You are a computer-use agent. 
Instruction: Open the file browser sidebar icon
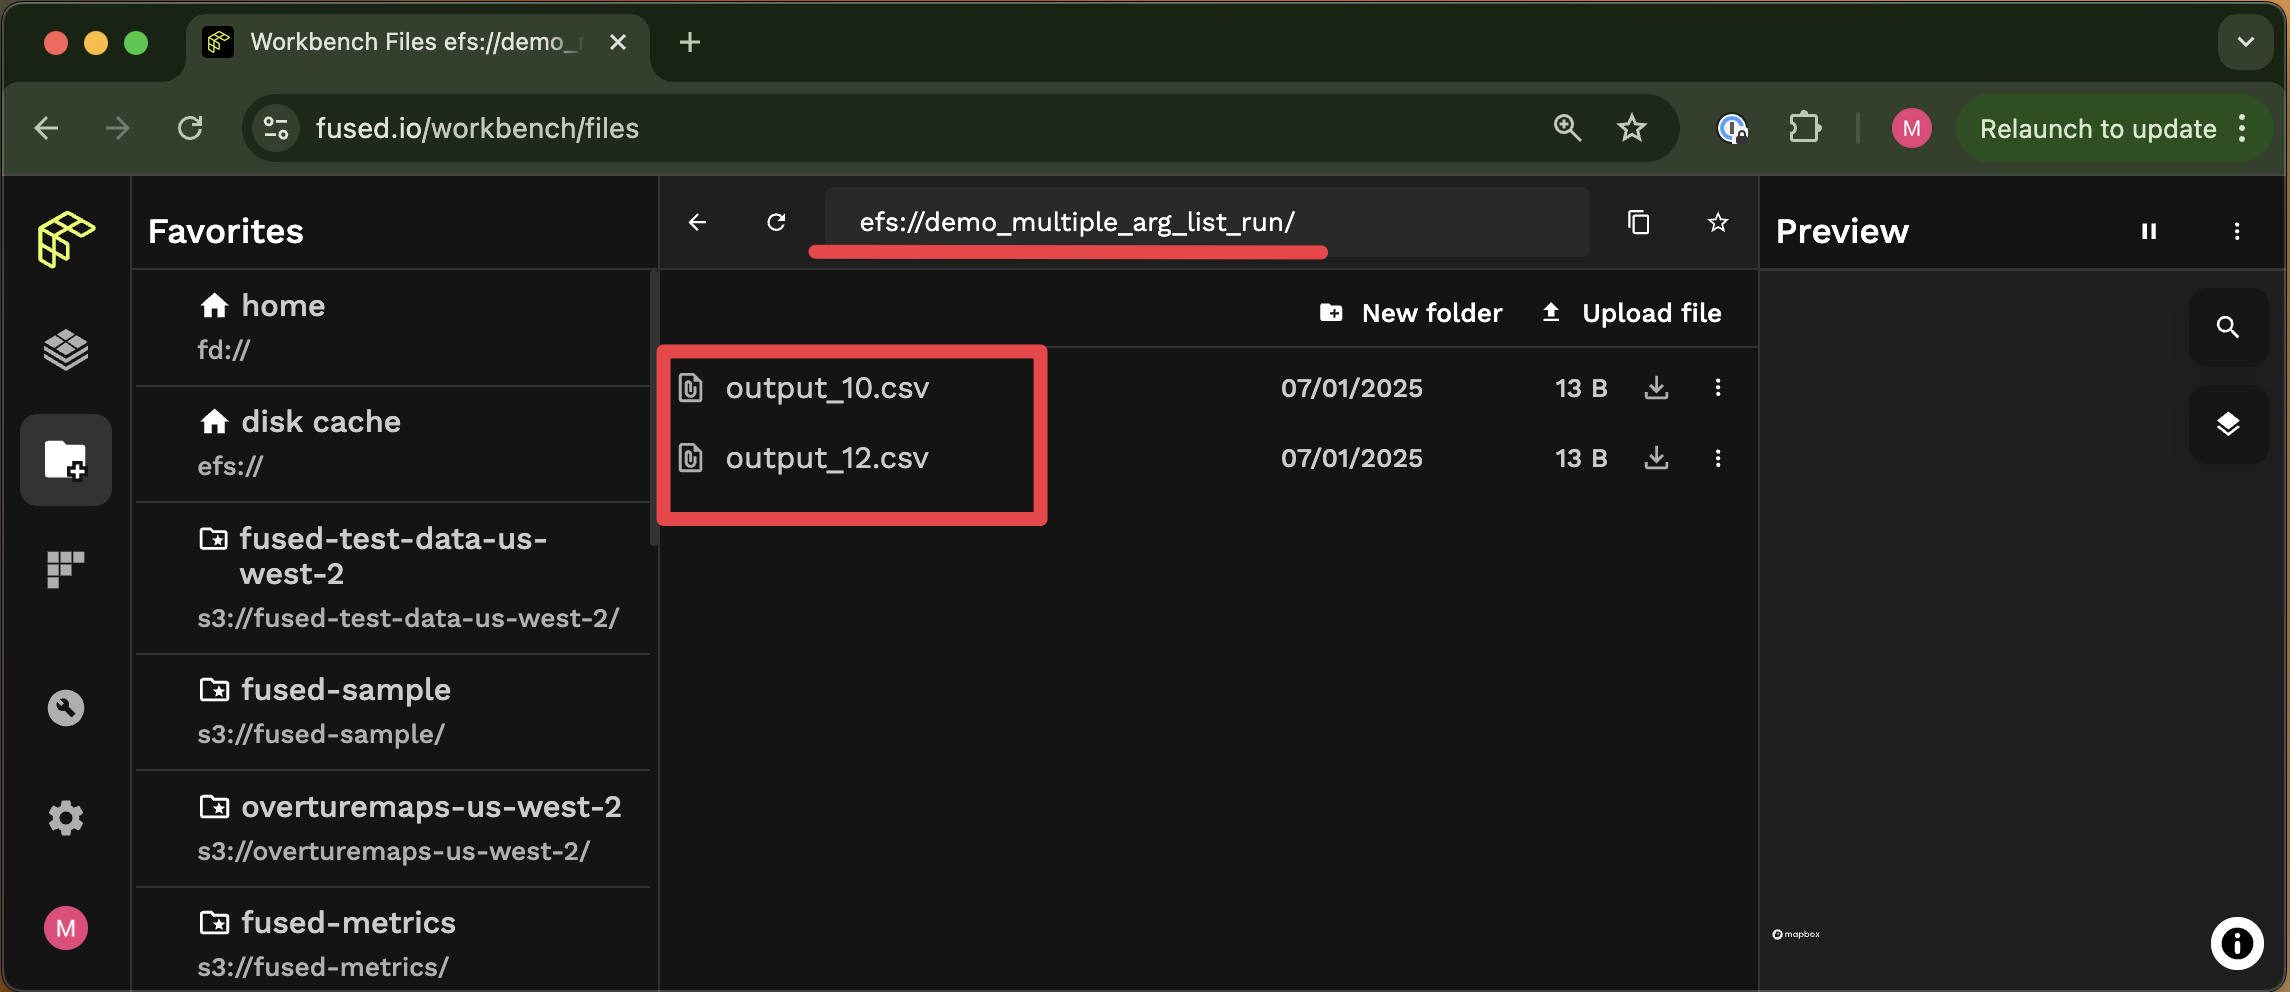pyautogui.click(x=64, y=460)
